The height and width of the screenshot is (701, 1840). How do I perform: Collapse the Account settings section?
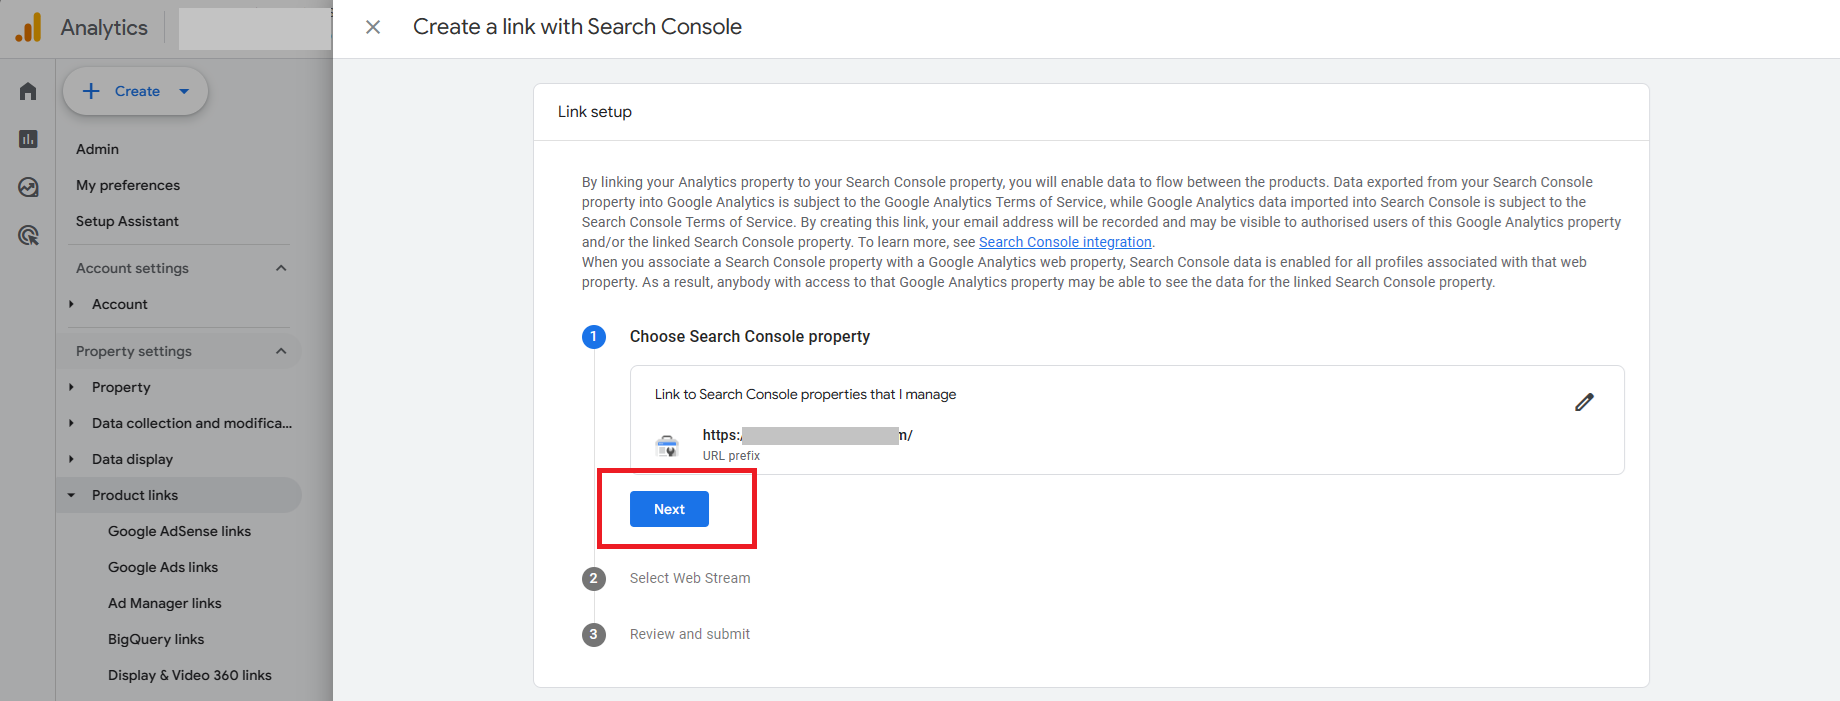tap(281, 268)
